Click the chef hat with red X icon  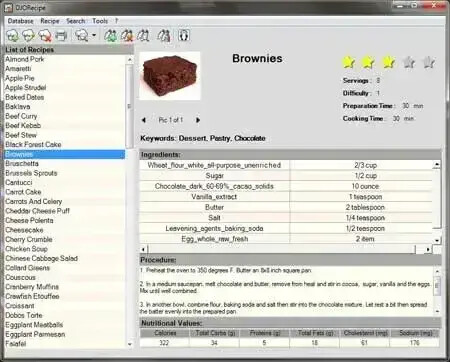pyautogui.click(x=45, y=35)
